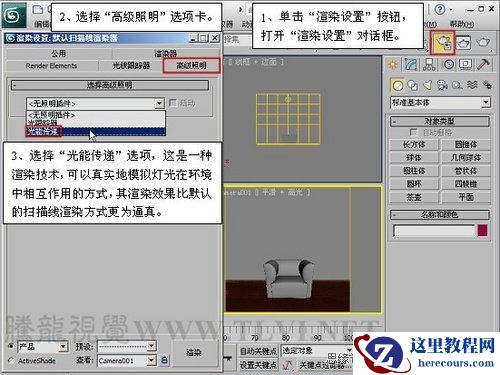Viewport: 500px width, 375px height.
Task: Open the Modify panel icon
Action: [411, 64]
